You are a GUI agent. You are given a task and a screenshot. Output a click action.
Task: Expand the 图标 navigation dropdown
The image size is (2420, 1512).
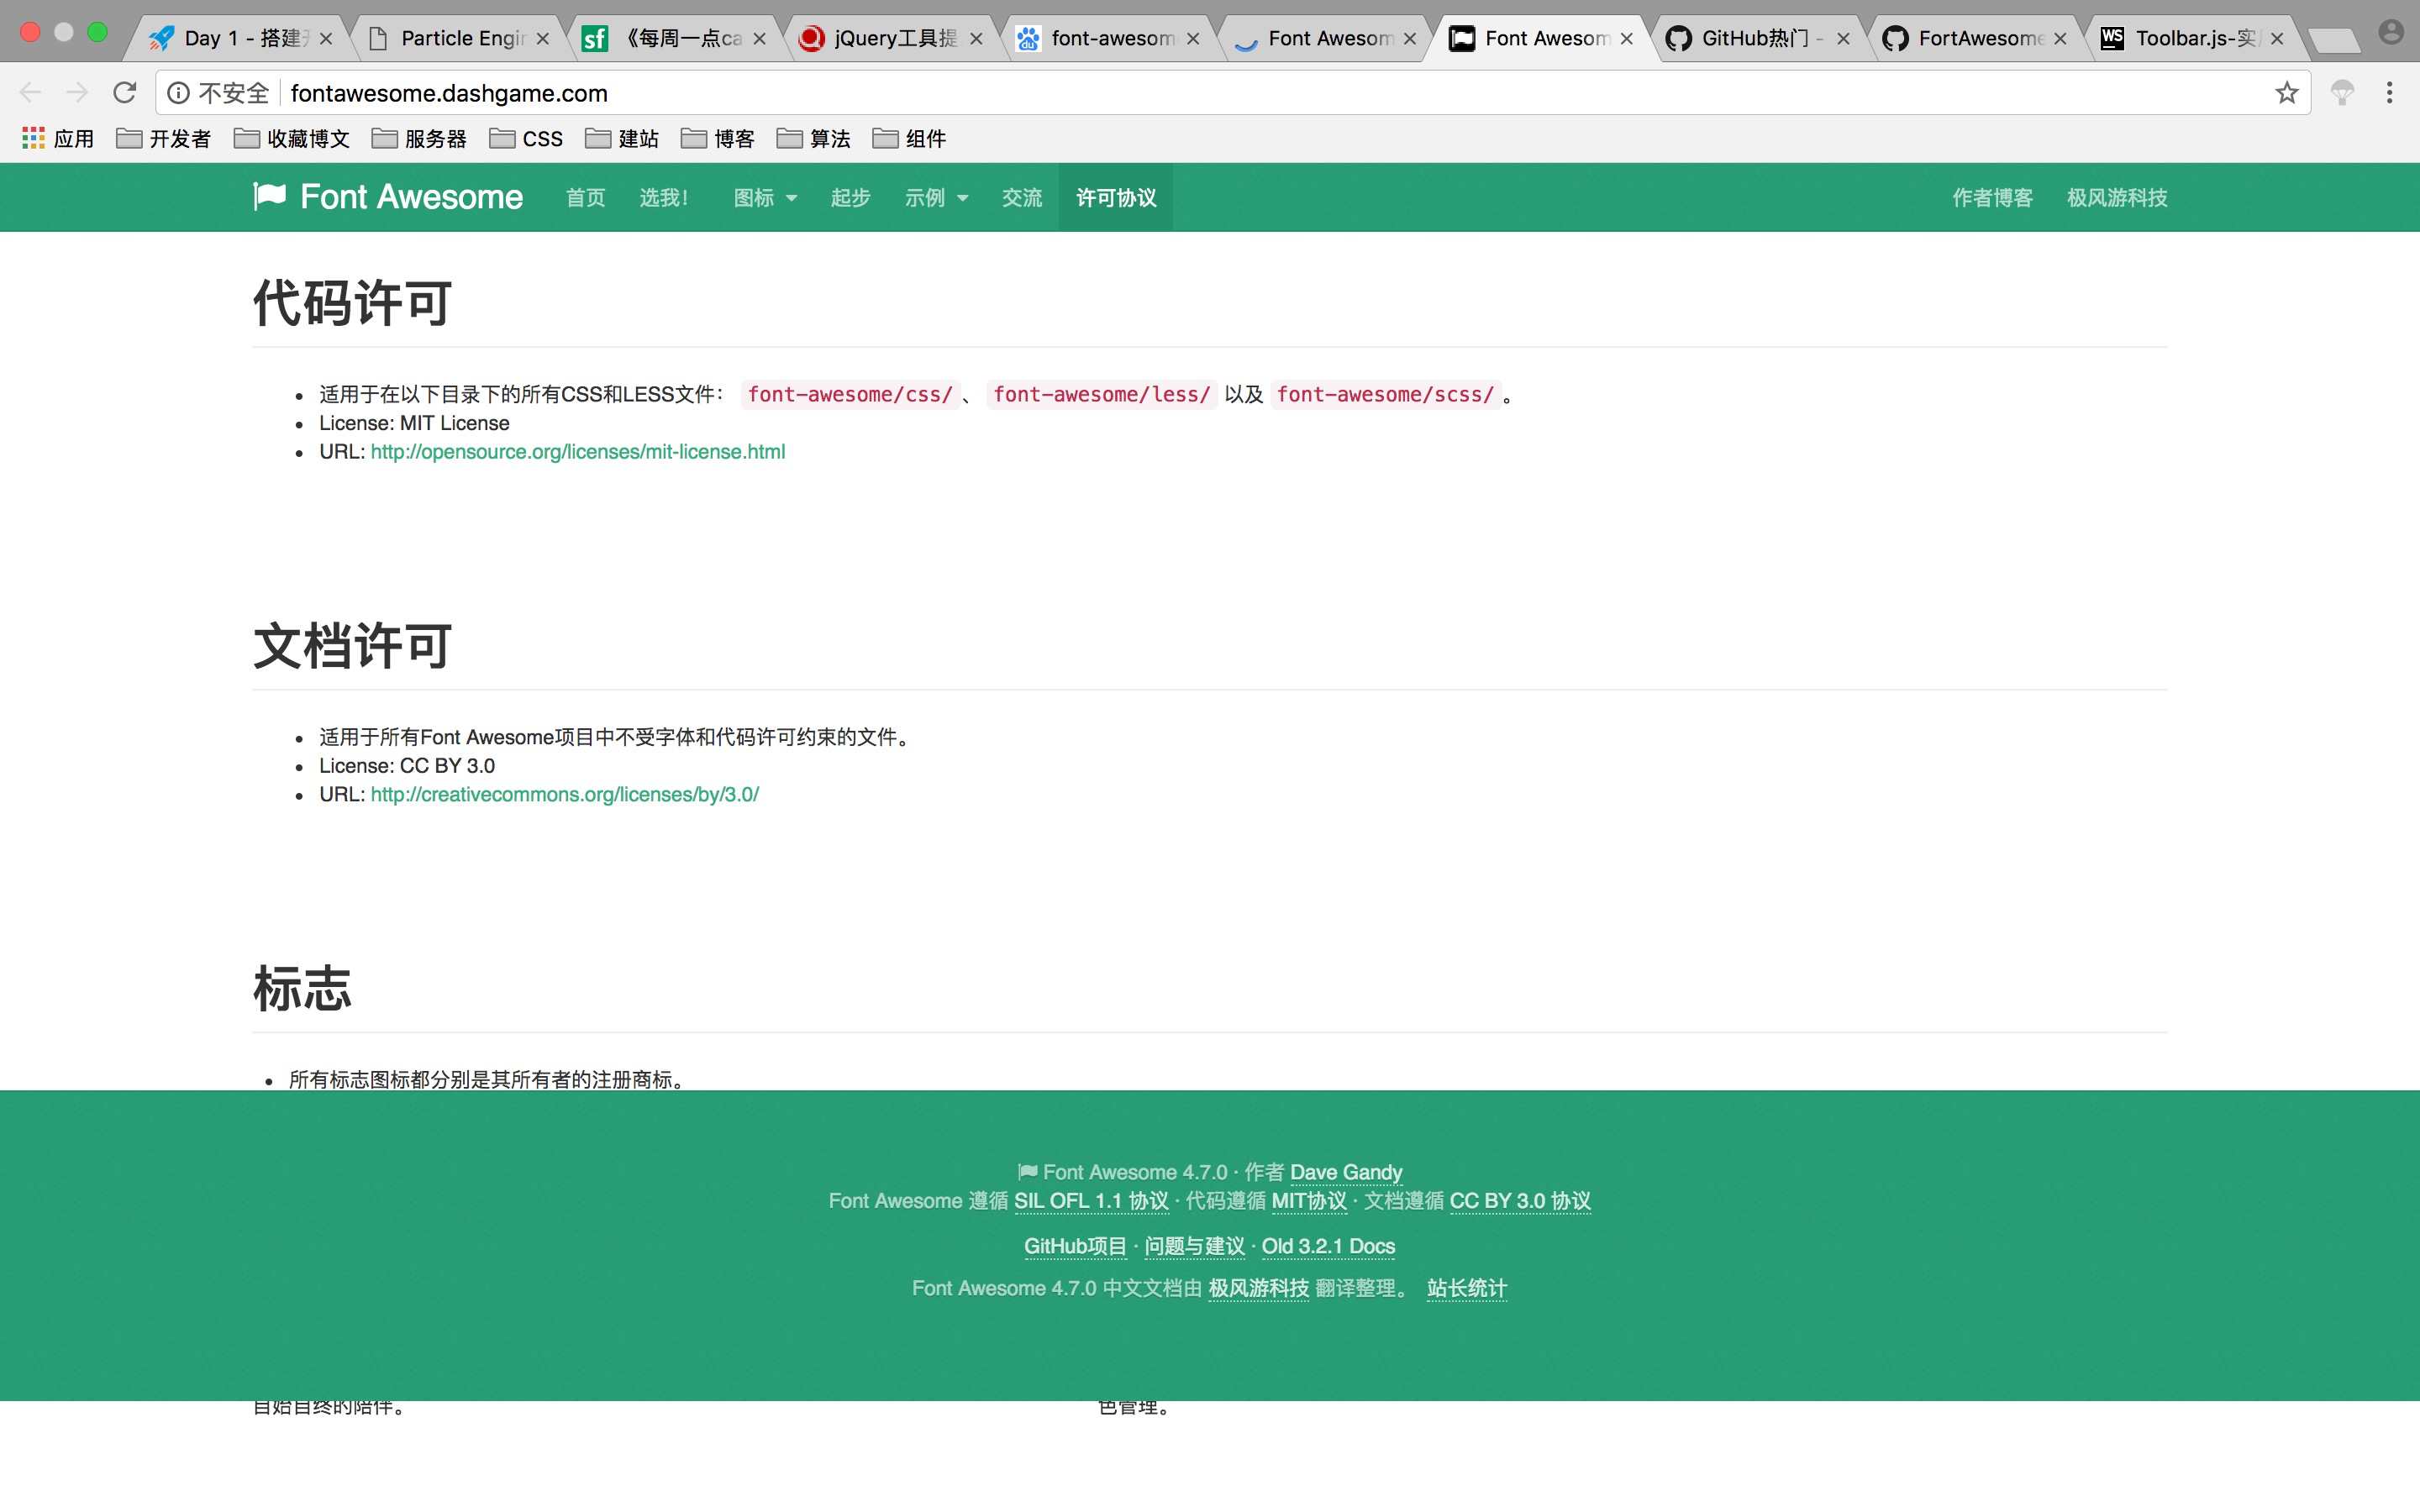click(x=764, y=197)
